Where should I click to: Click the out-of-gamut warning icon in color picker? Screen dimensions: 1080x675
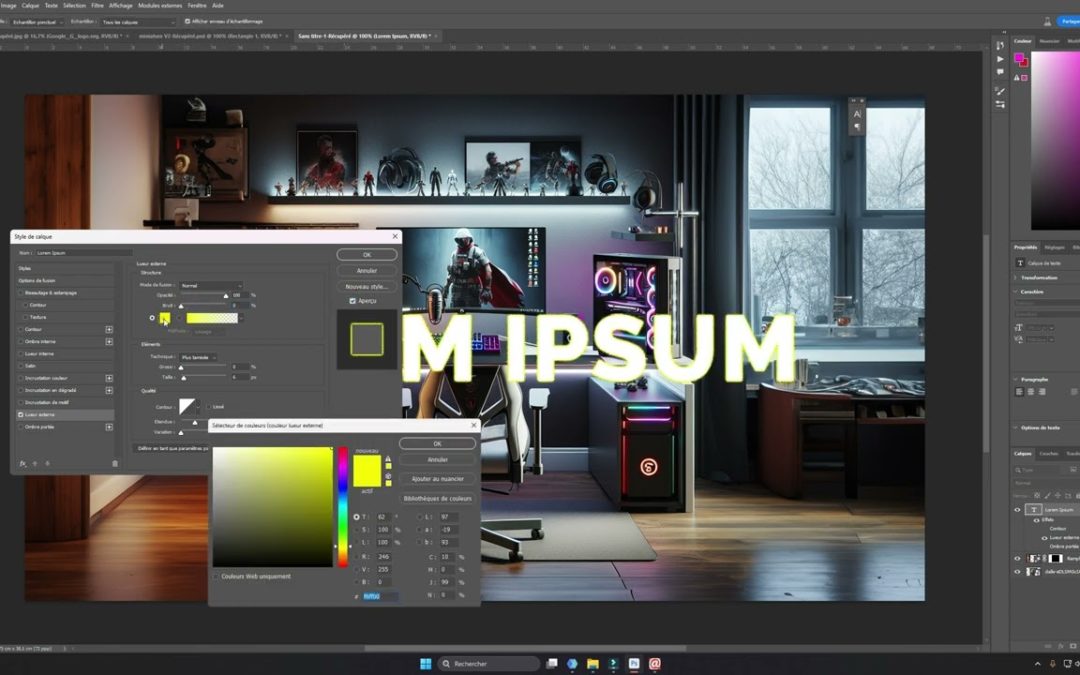click(388, 458)
